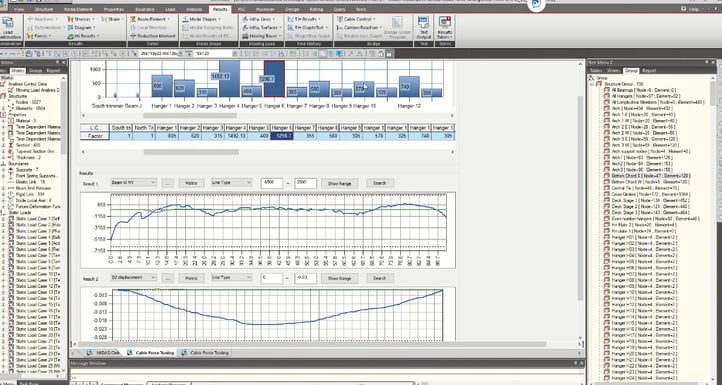722x385 pixels.
Task: Click the Elastic Link tree icon
Action: 10,181
